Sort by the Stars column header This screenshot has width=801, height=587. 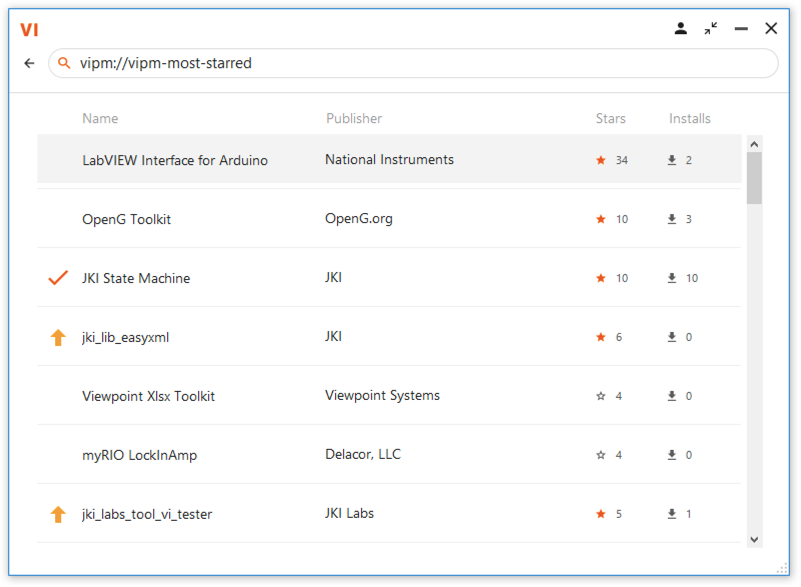click(x=610, y=119)
